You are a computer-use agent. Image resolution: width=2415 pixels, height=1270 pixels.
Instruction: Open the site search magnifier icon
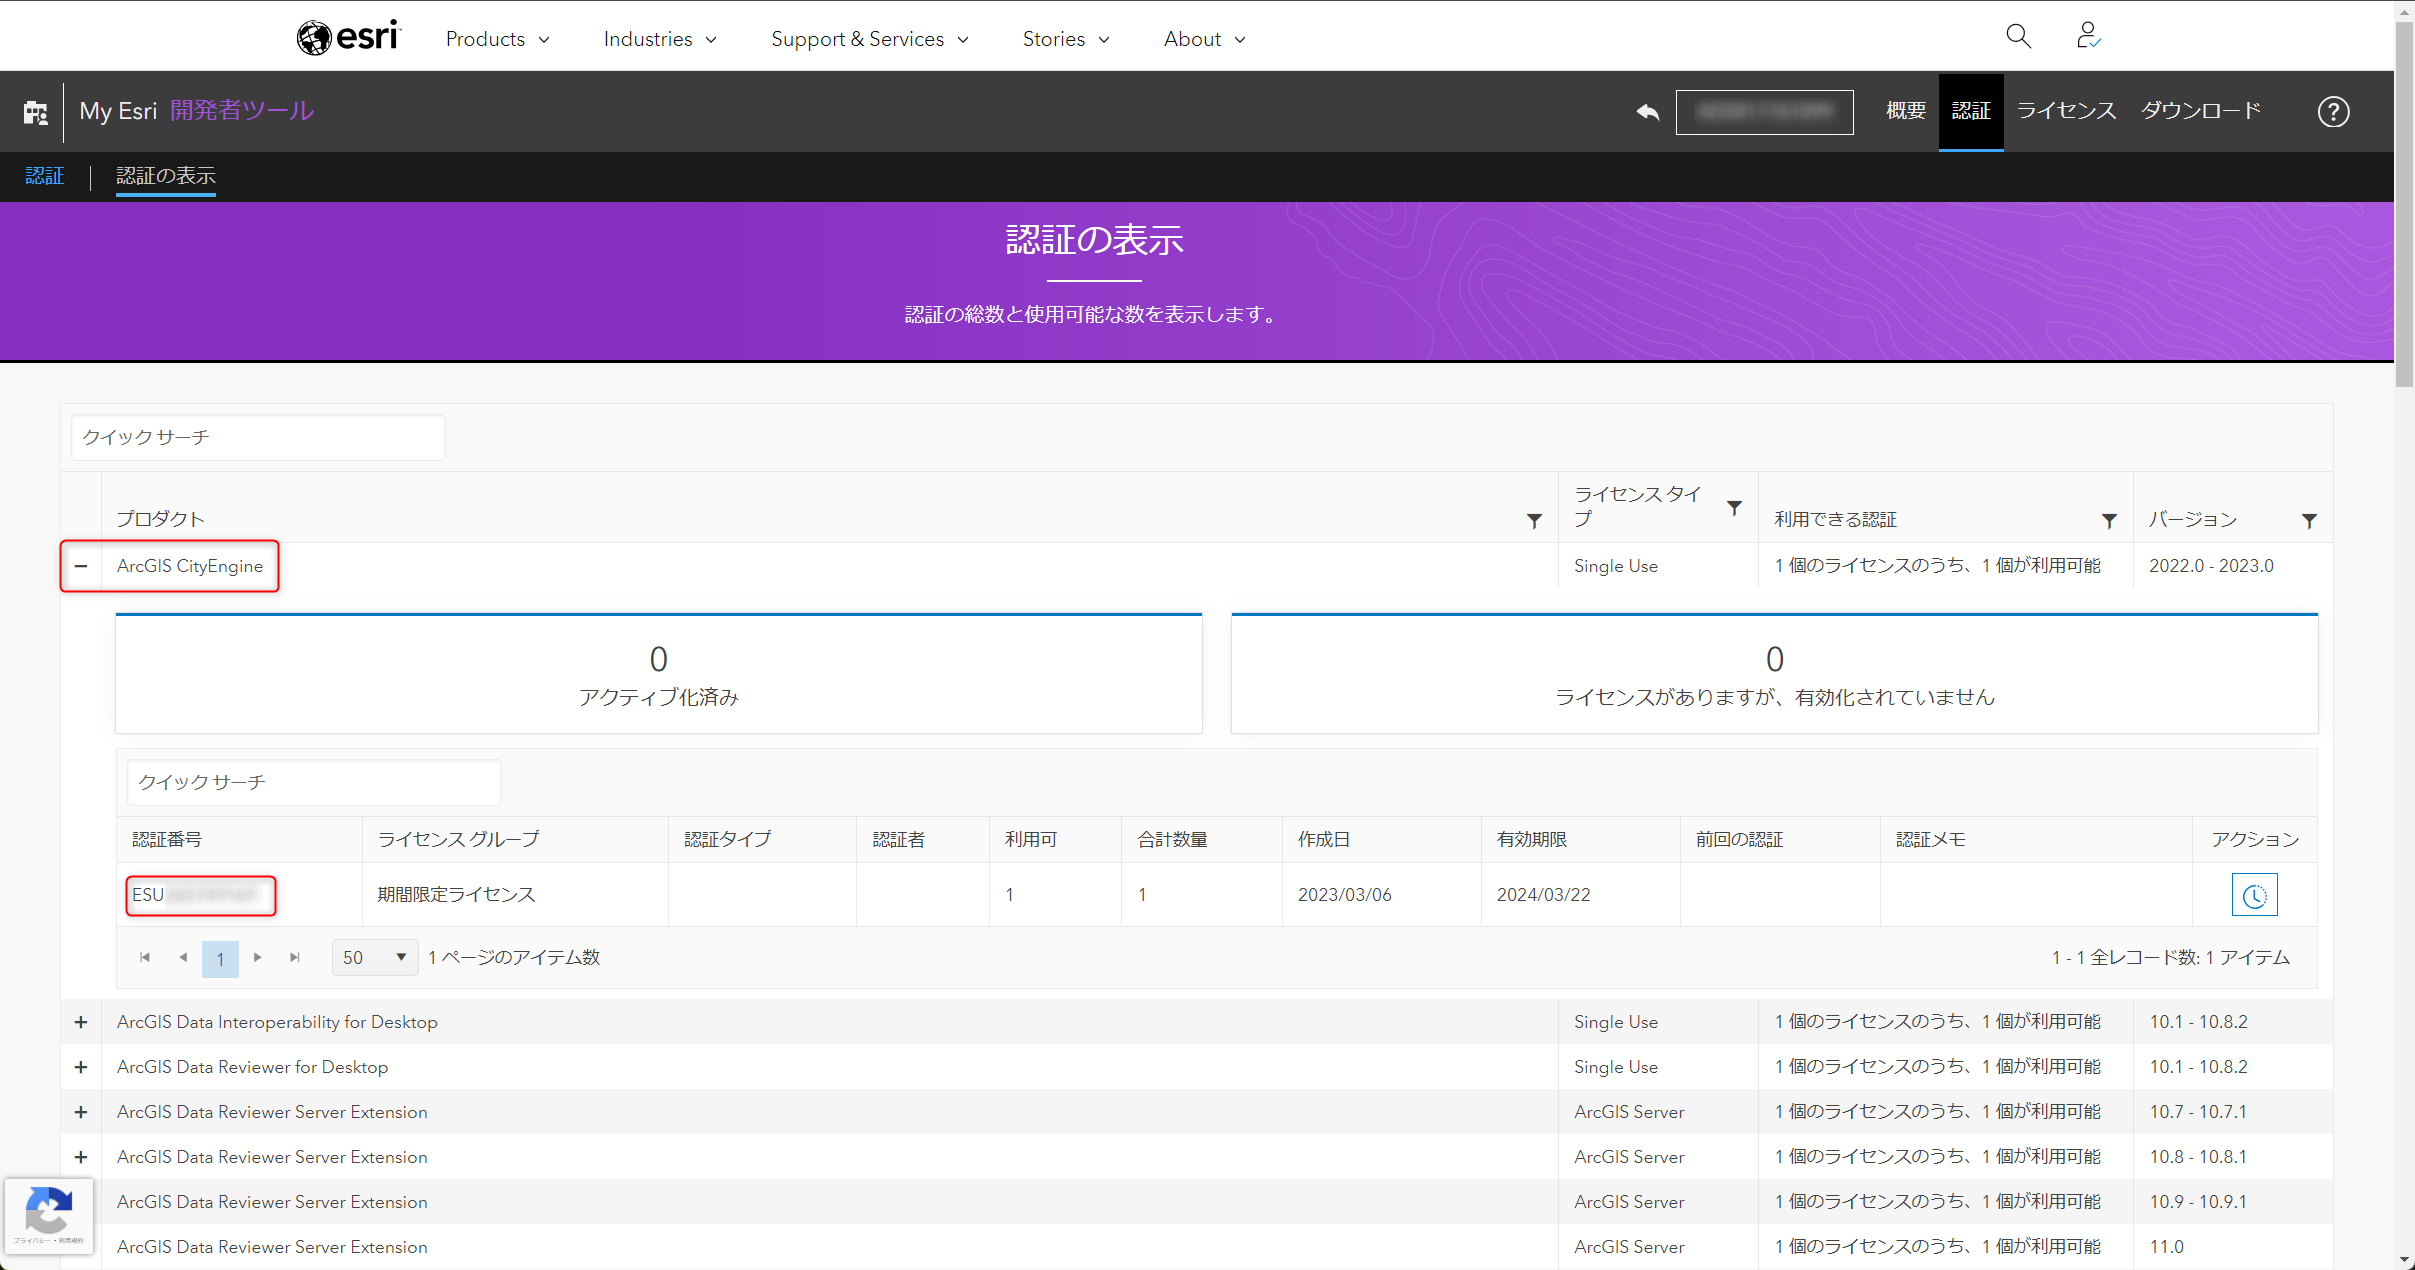click(x=2018, y=37)
